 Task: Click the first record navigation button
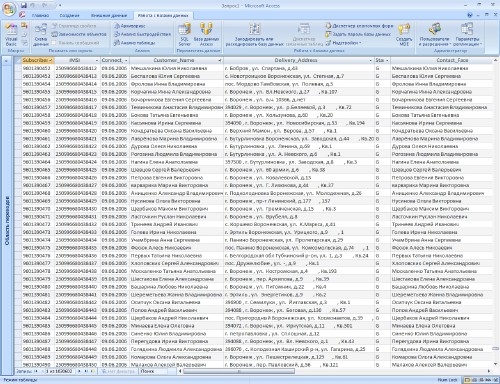pos(36,371)
